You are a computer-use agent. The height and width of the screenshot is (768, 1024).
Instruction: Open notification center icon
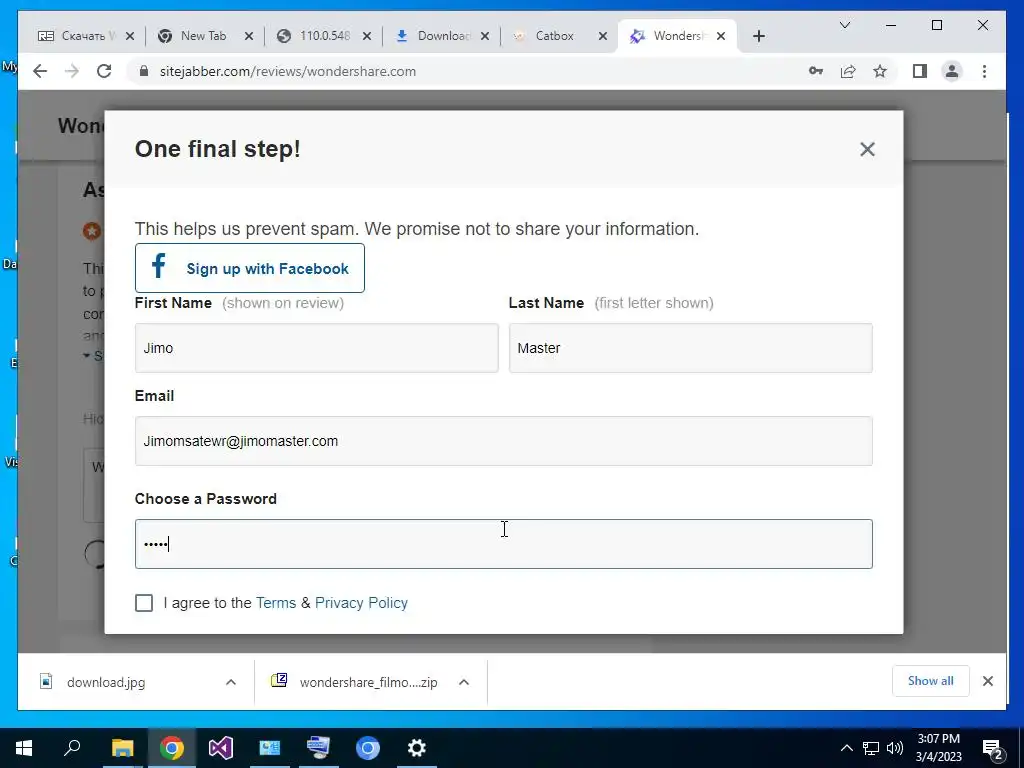[x=993, y=748]
